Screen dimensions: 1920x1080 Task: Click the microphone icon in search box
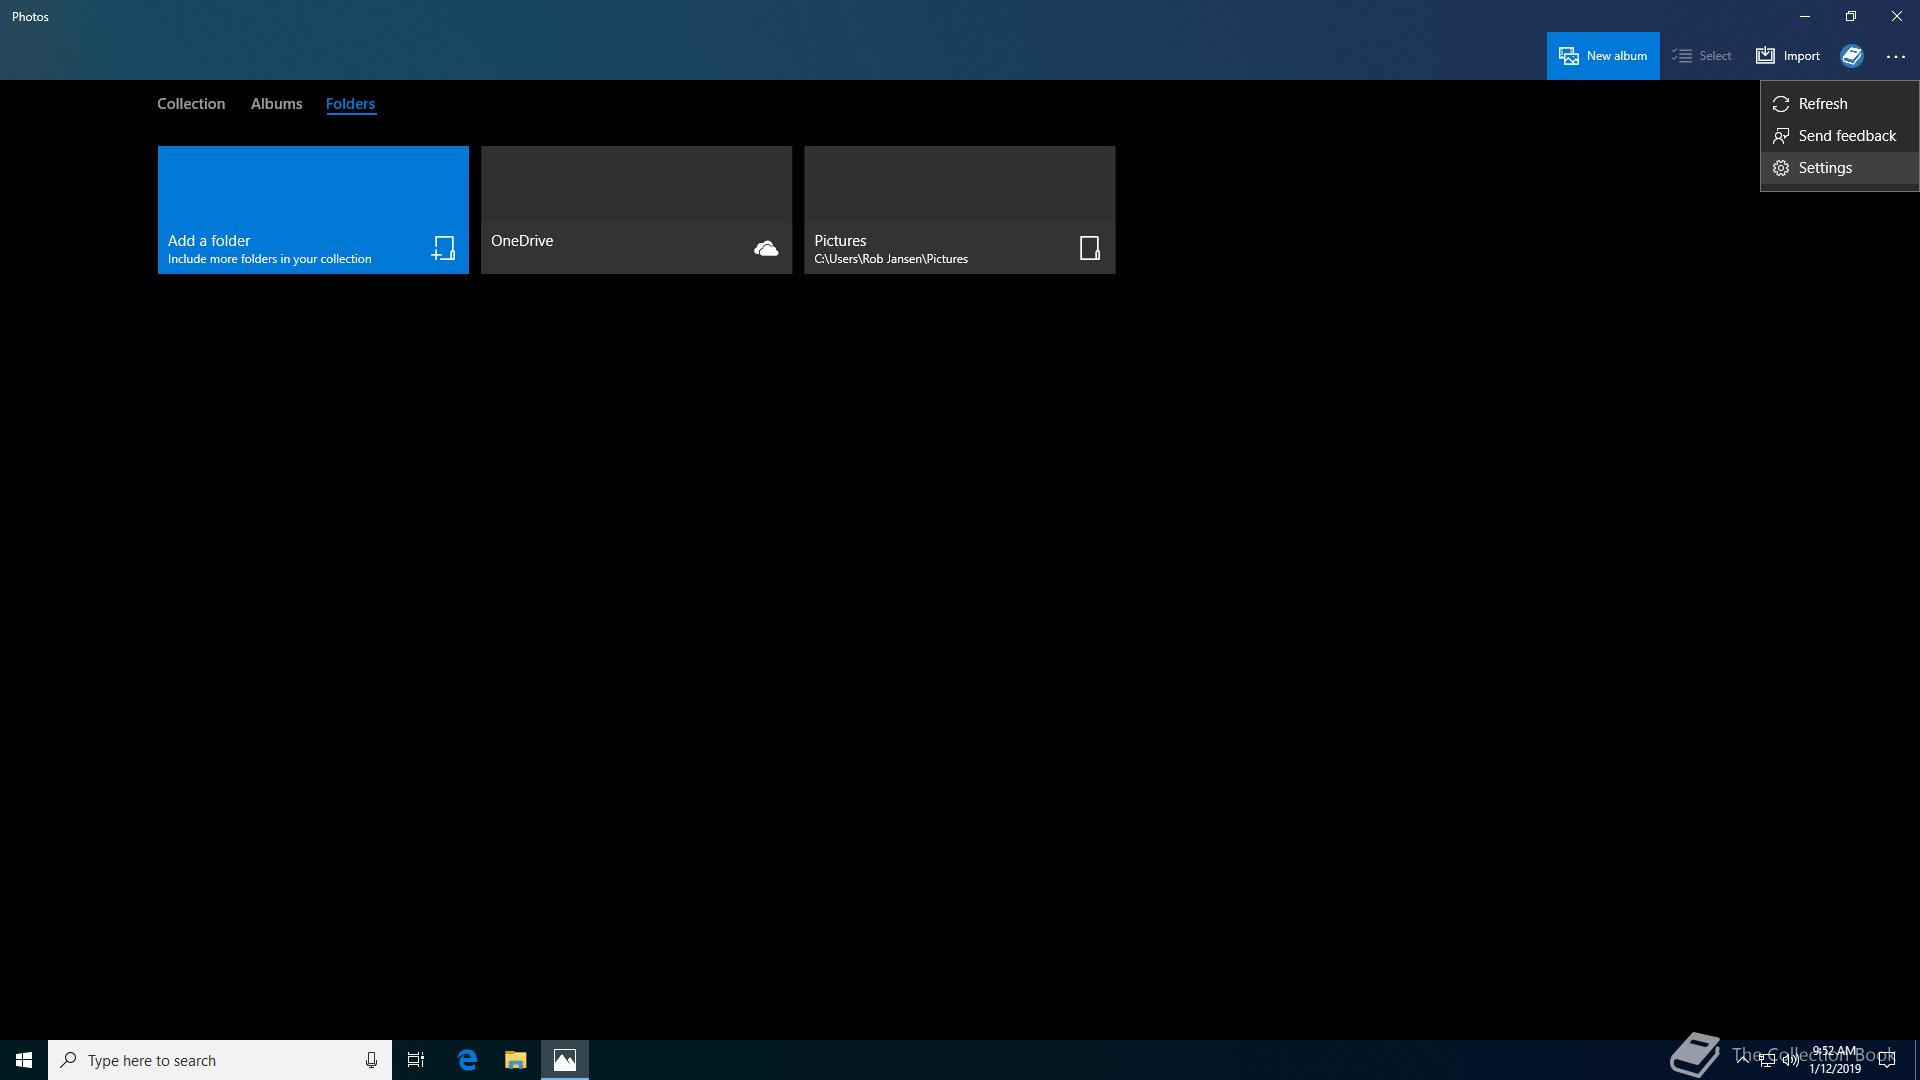pos(371,1060)
